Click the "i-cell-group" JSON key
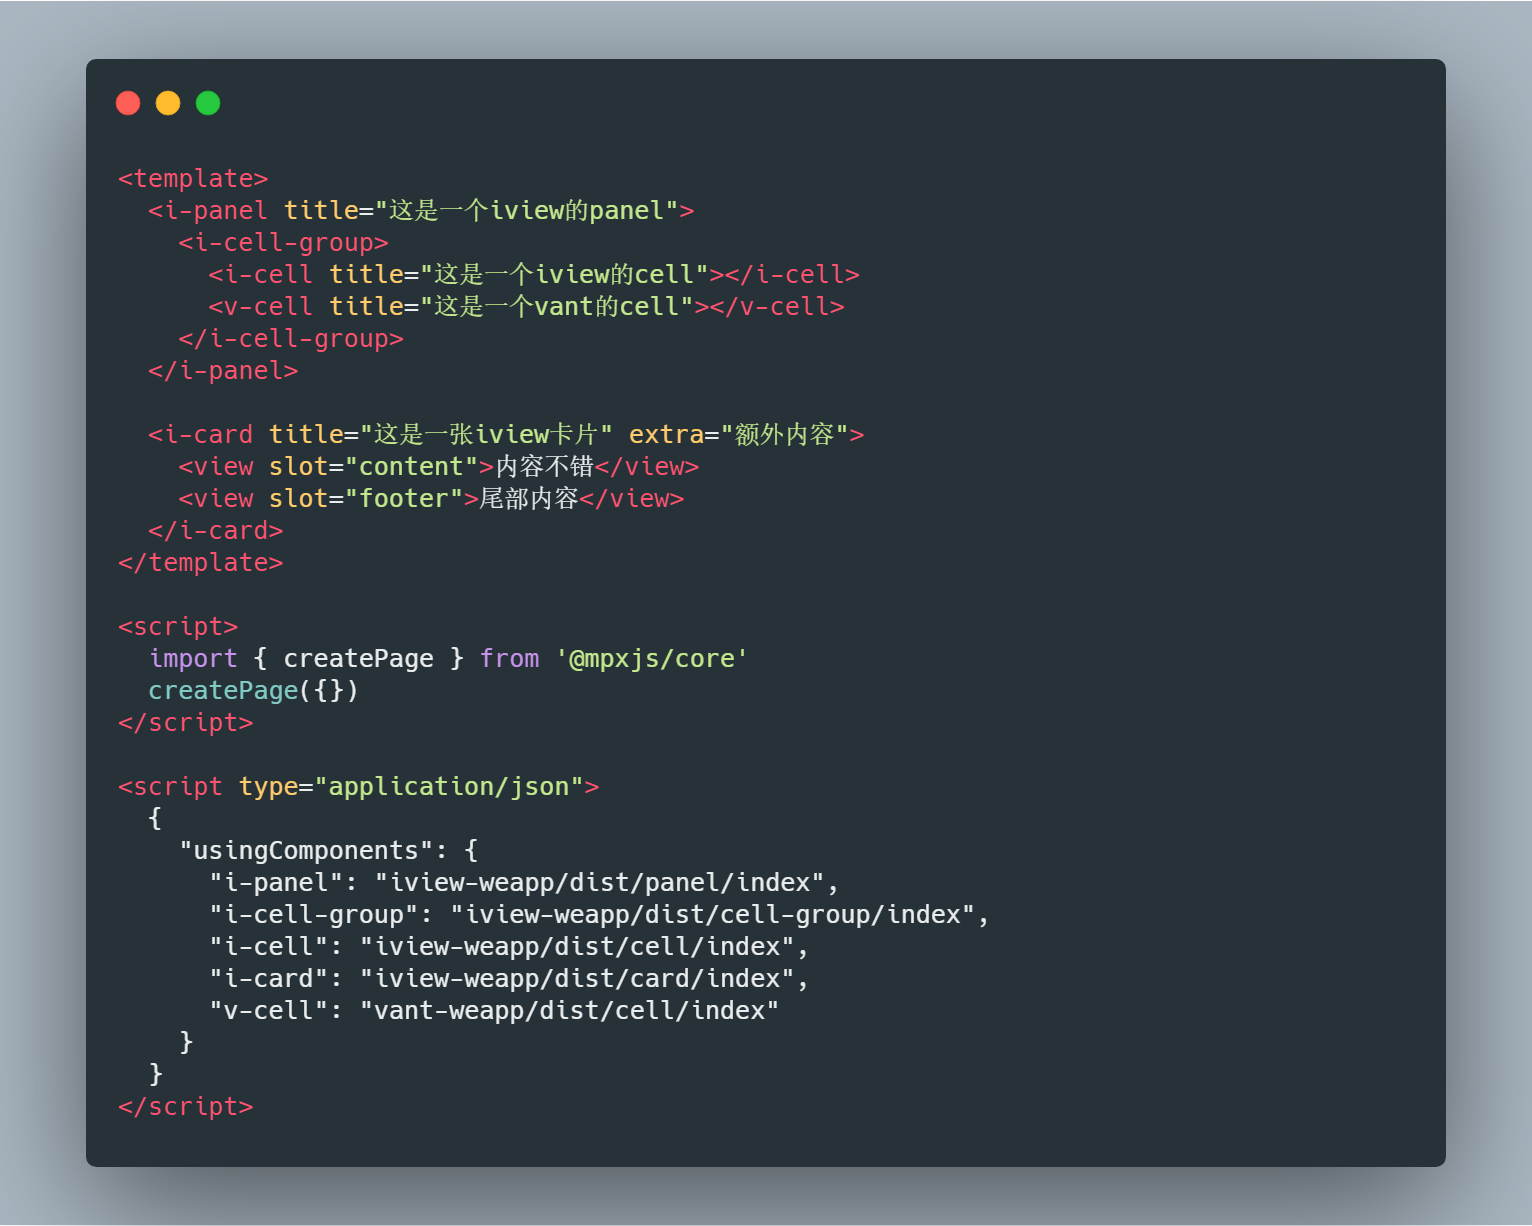 tap(313, 914)
